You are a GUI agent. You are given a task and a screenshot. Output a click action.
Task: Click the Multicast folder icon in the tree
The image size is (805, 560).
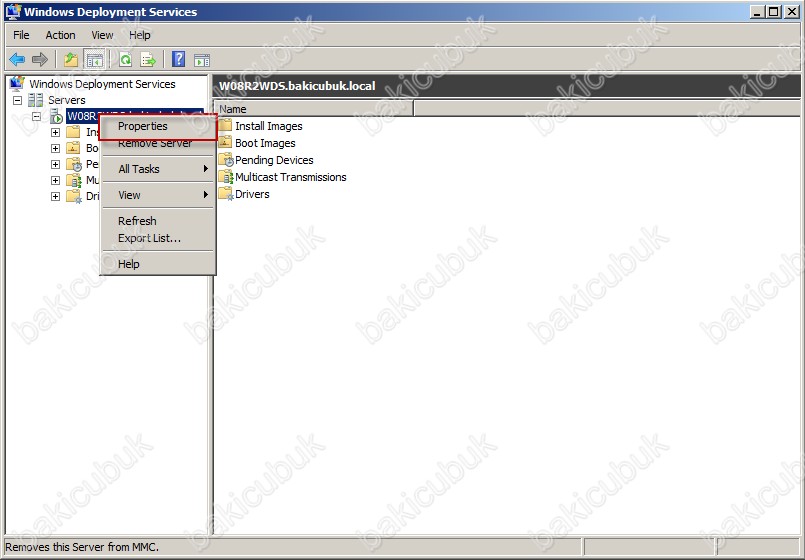74,180
